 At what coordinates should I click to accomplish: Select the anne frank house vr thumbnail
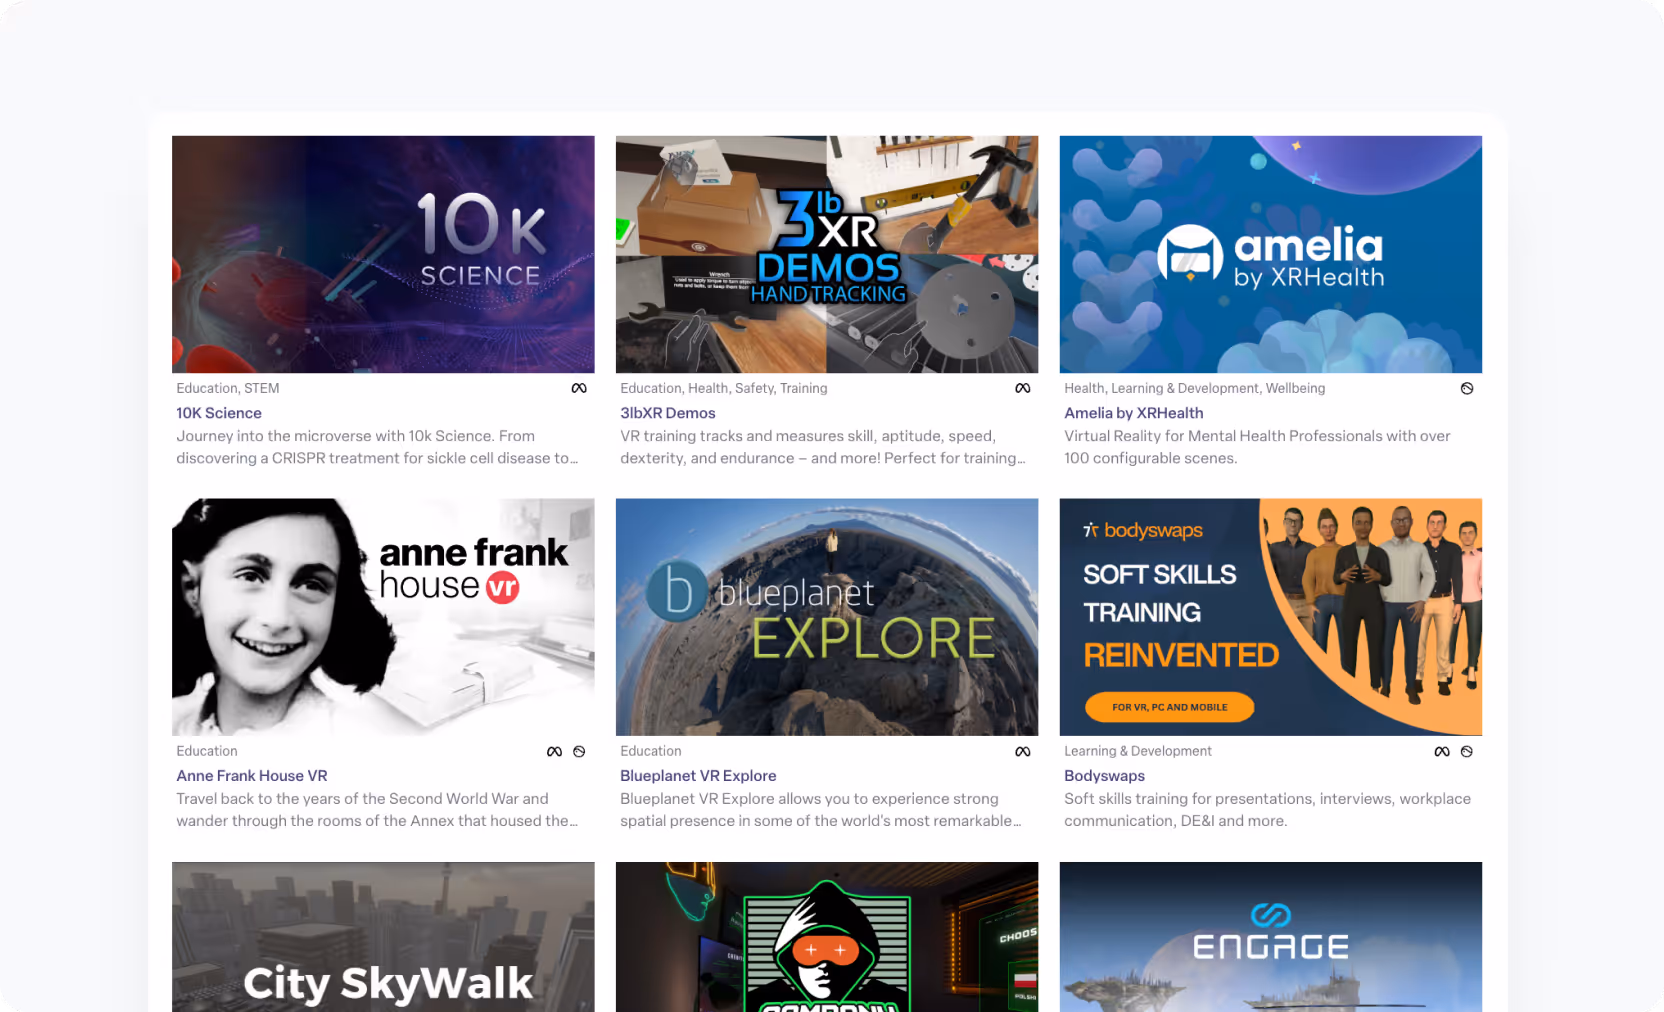click(383, 617)
